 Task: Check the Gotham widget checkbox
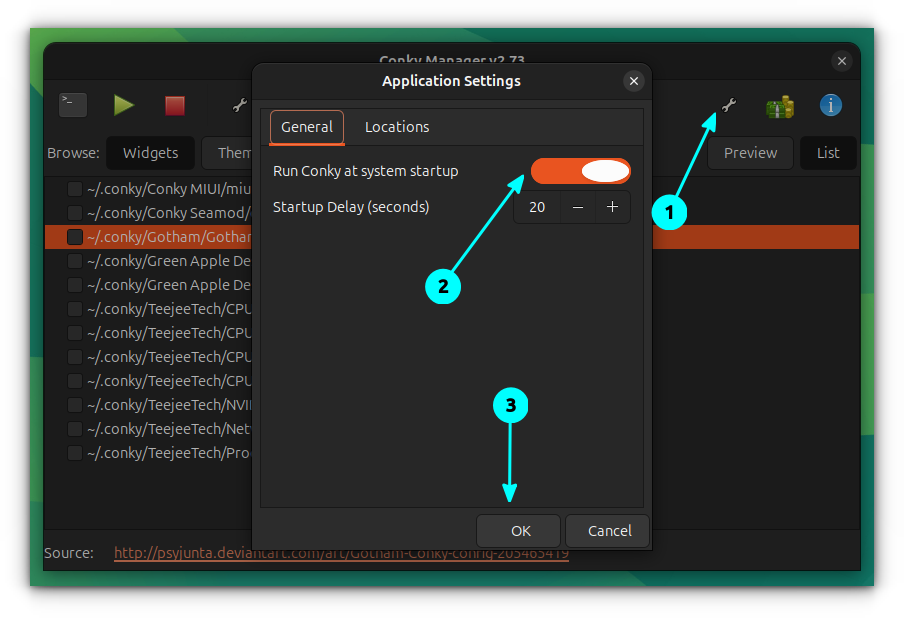(75, 237)
